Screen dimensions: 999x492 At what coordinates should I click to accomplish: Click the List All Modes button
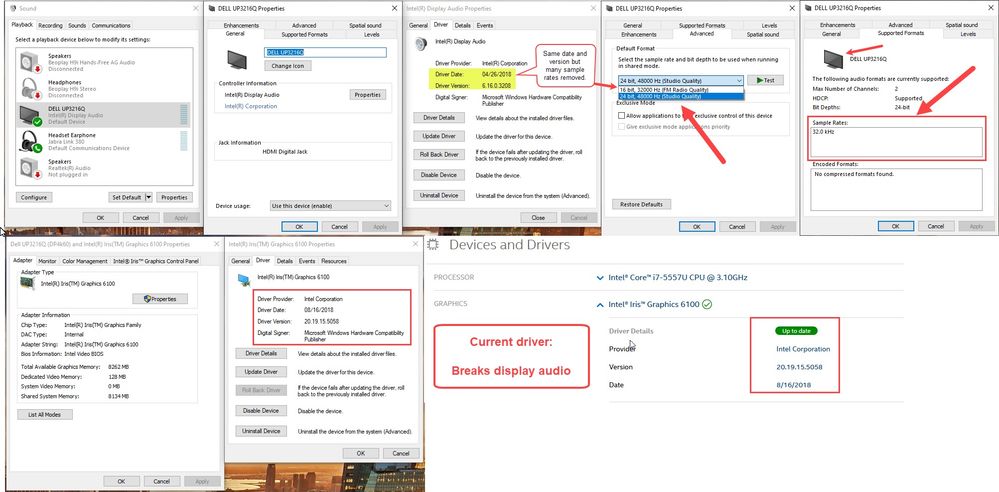point(45,414)
